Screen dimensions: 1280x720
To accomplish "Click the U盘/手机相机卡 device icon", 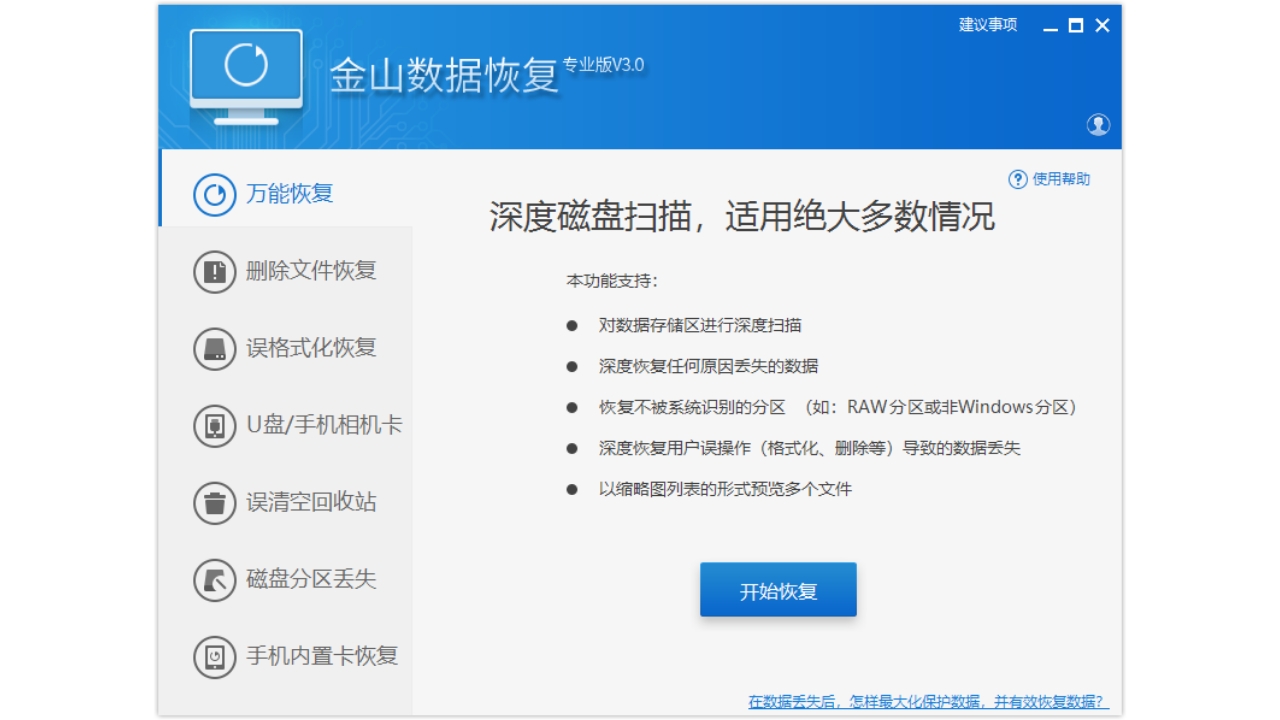I will point(214,425).
